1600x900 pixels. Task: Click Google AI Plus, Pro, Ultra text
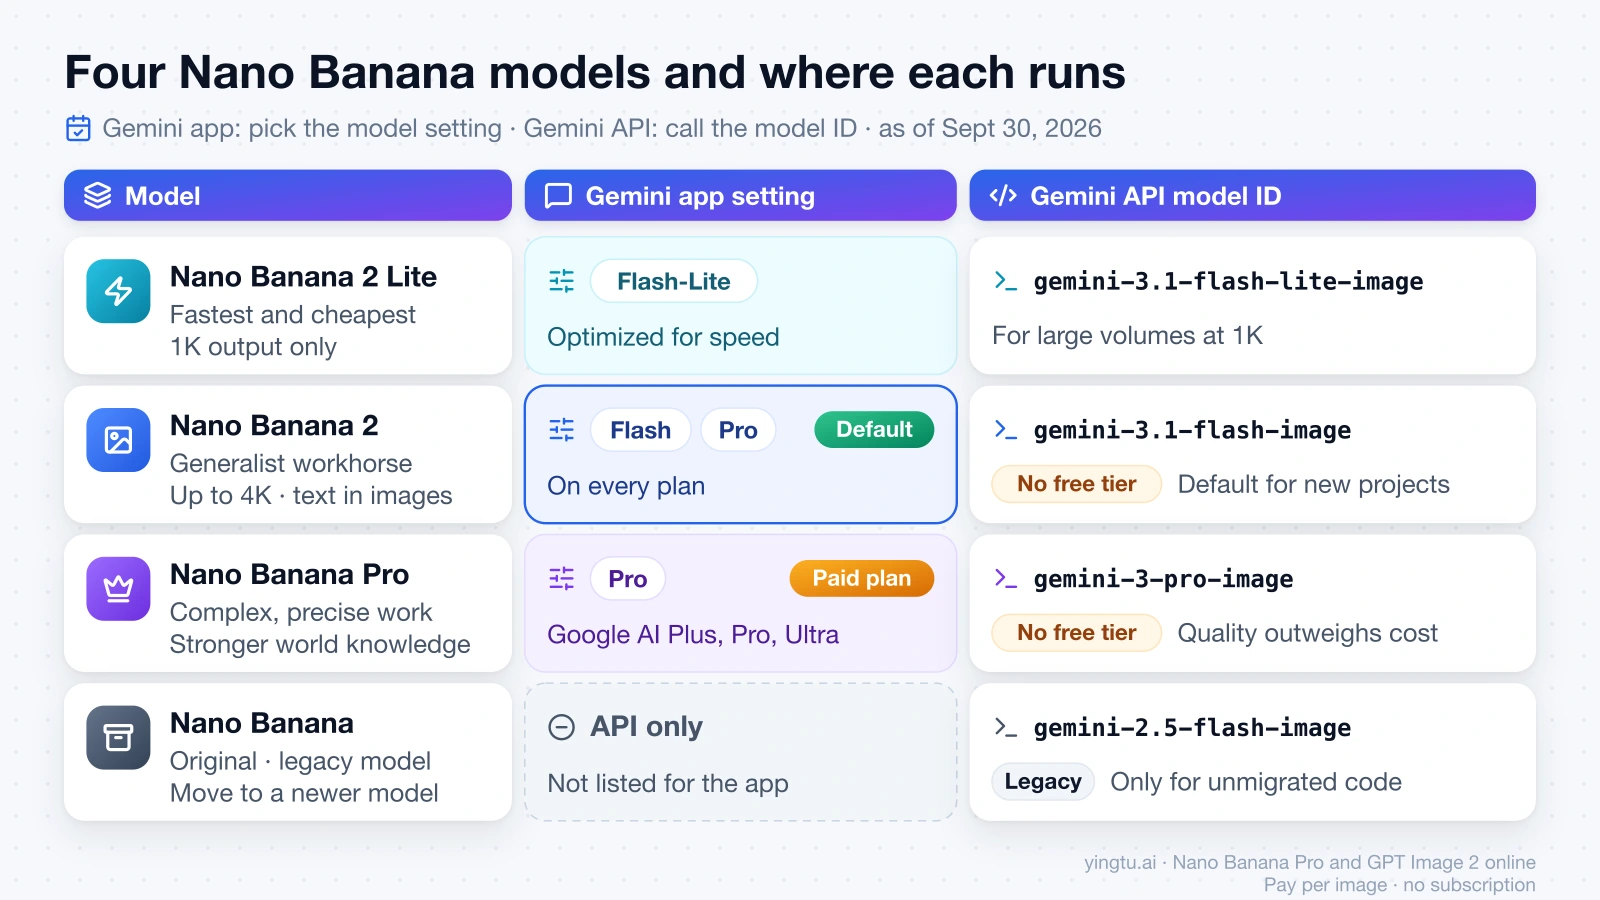(693, 635)
